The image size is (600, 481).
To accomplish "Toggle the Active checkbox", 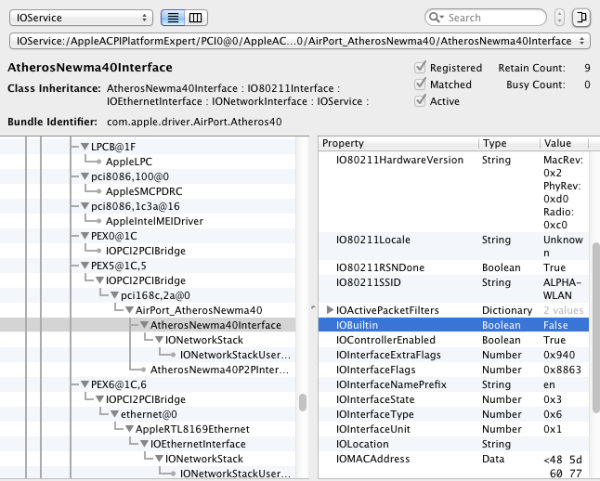I will [420, 101].
